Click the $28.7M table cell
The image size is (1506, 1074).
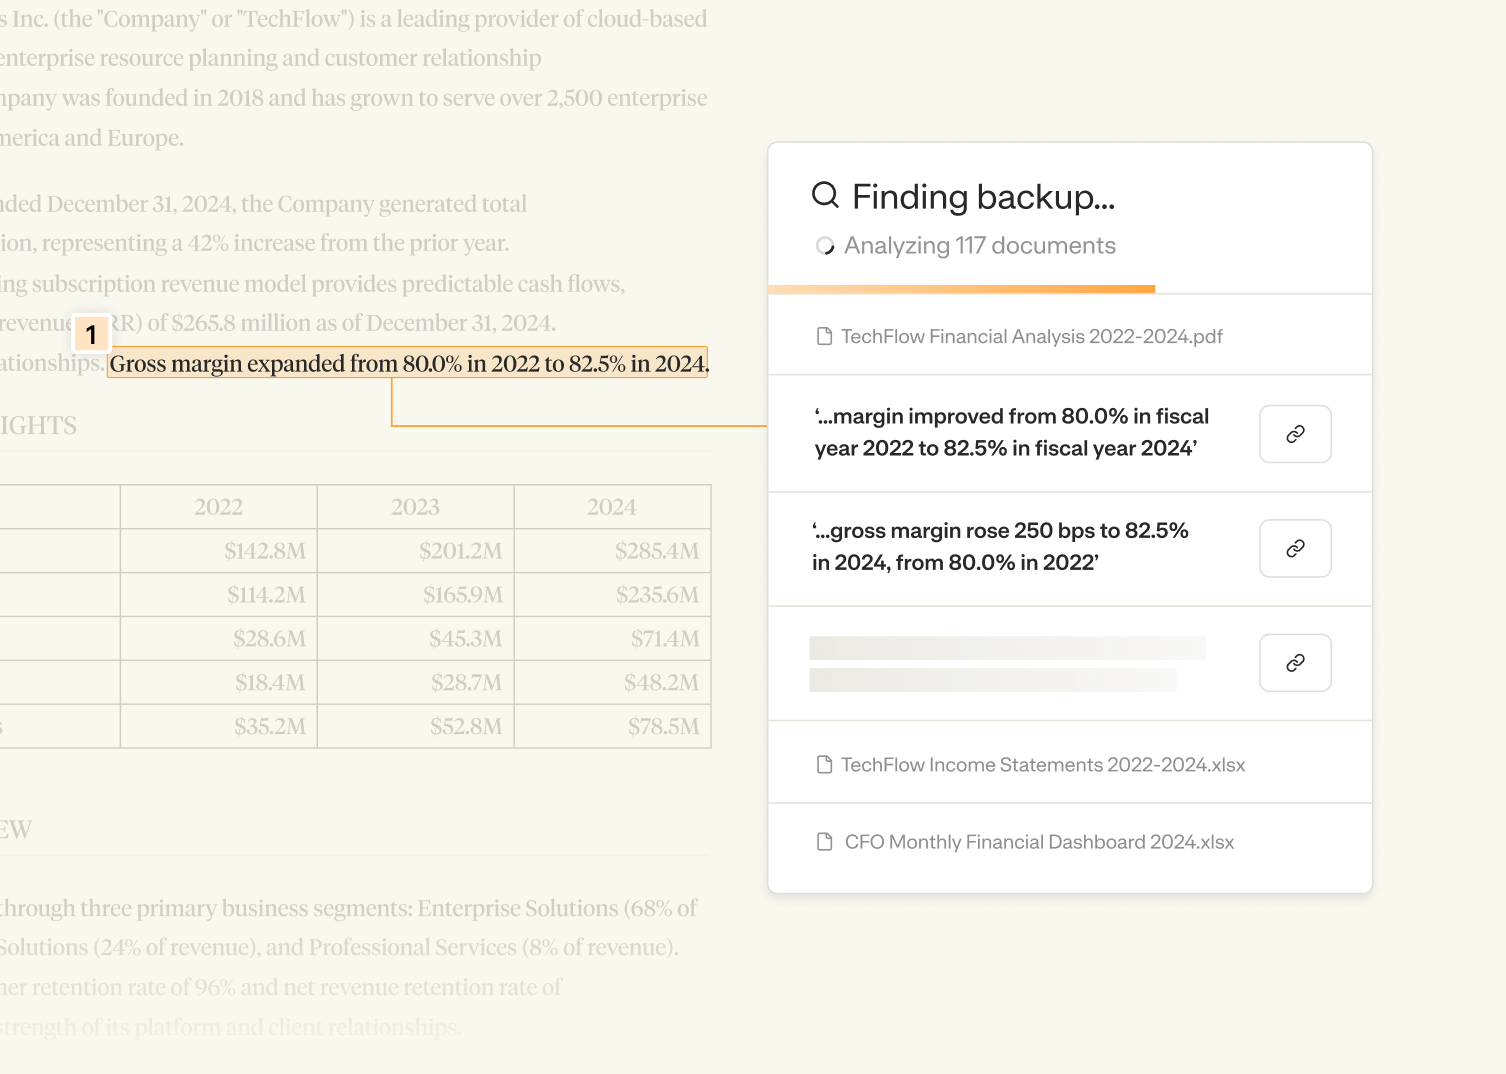pyautogui.click(x=416, y=683)
